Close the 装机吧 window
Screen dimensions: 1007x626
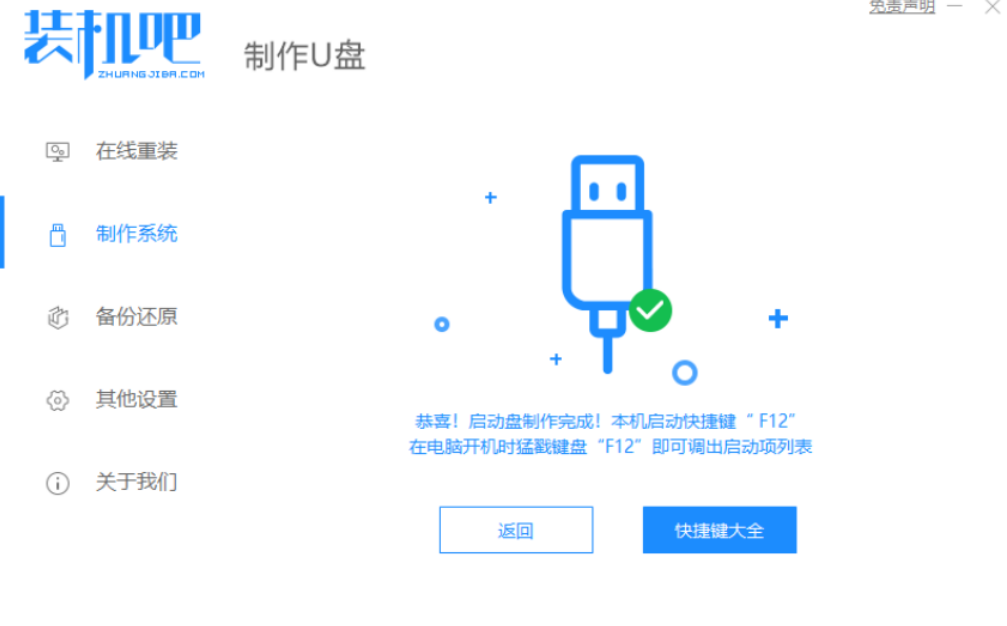pos(992,6)
